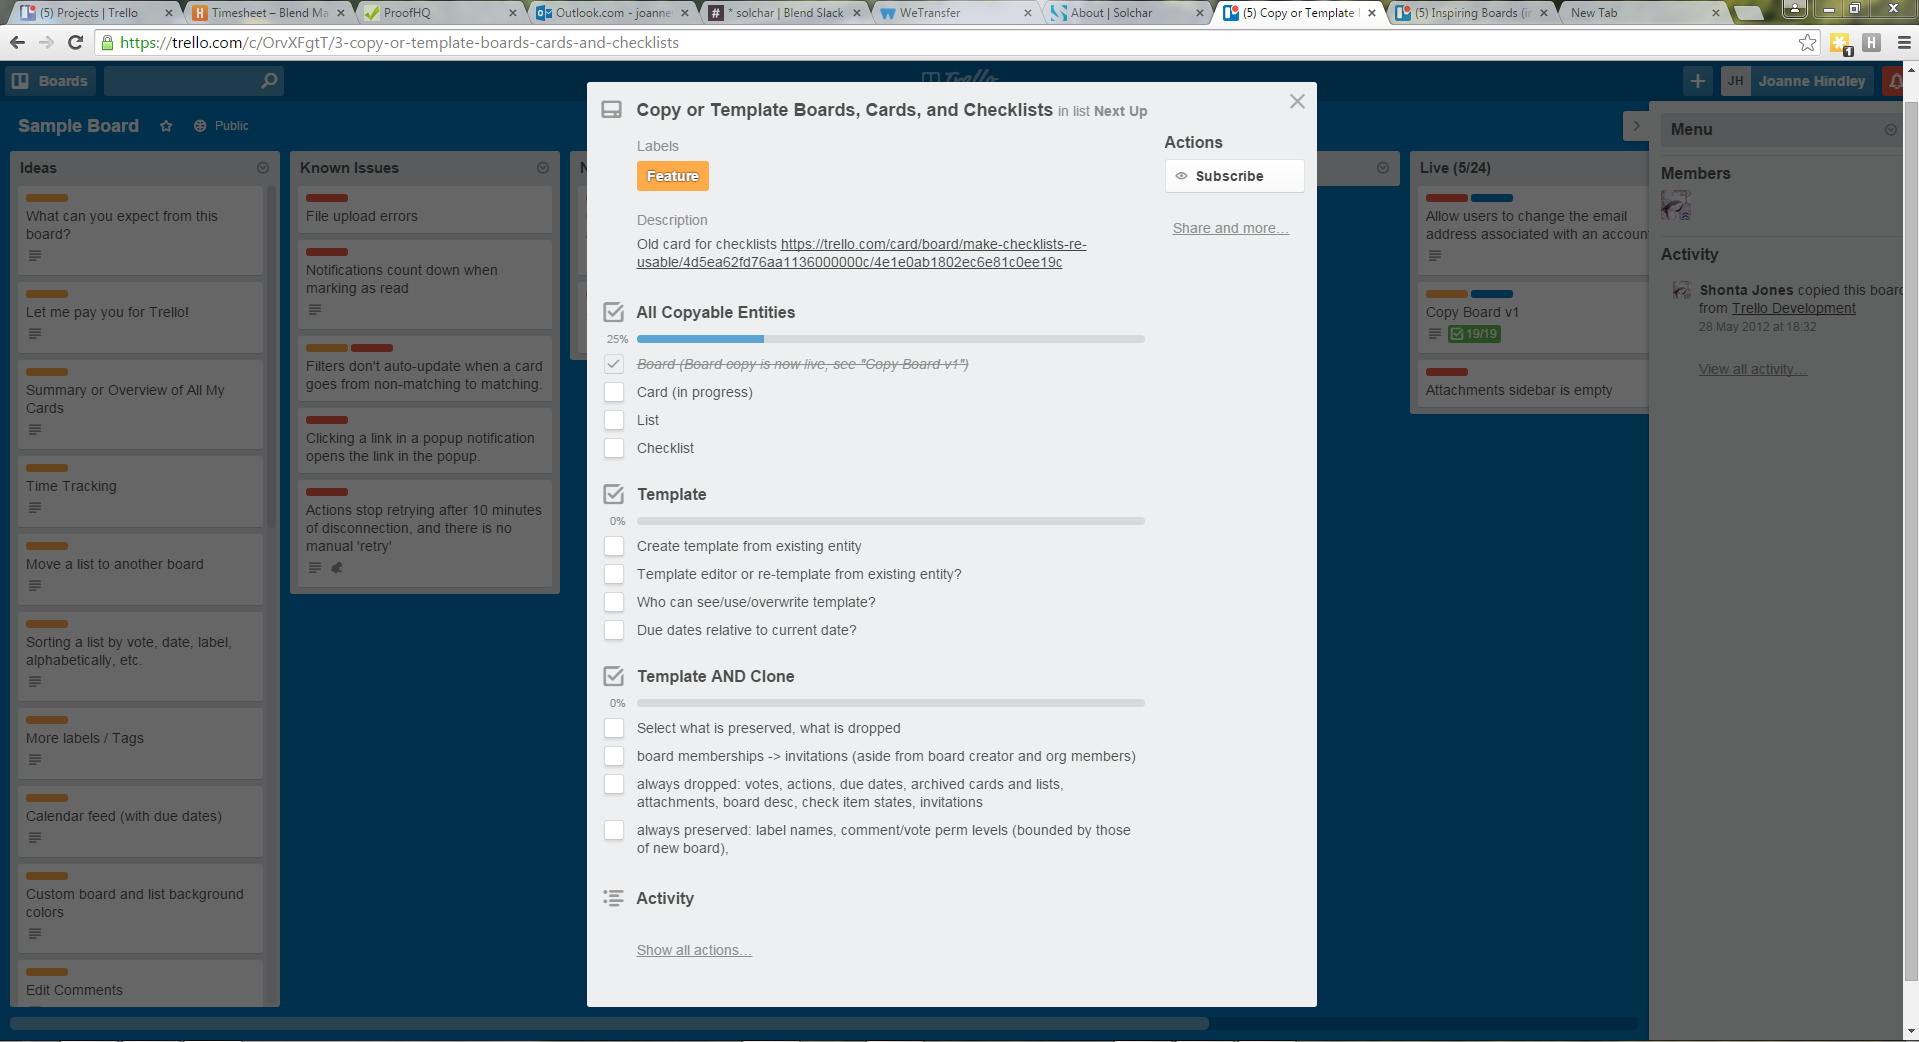Click the Subscribe button
1919x1042 pixels.
[x=1234, y=176]
